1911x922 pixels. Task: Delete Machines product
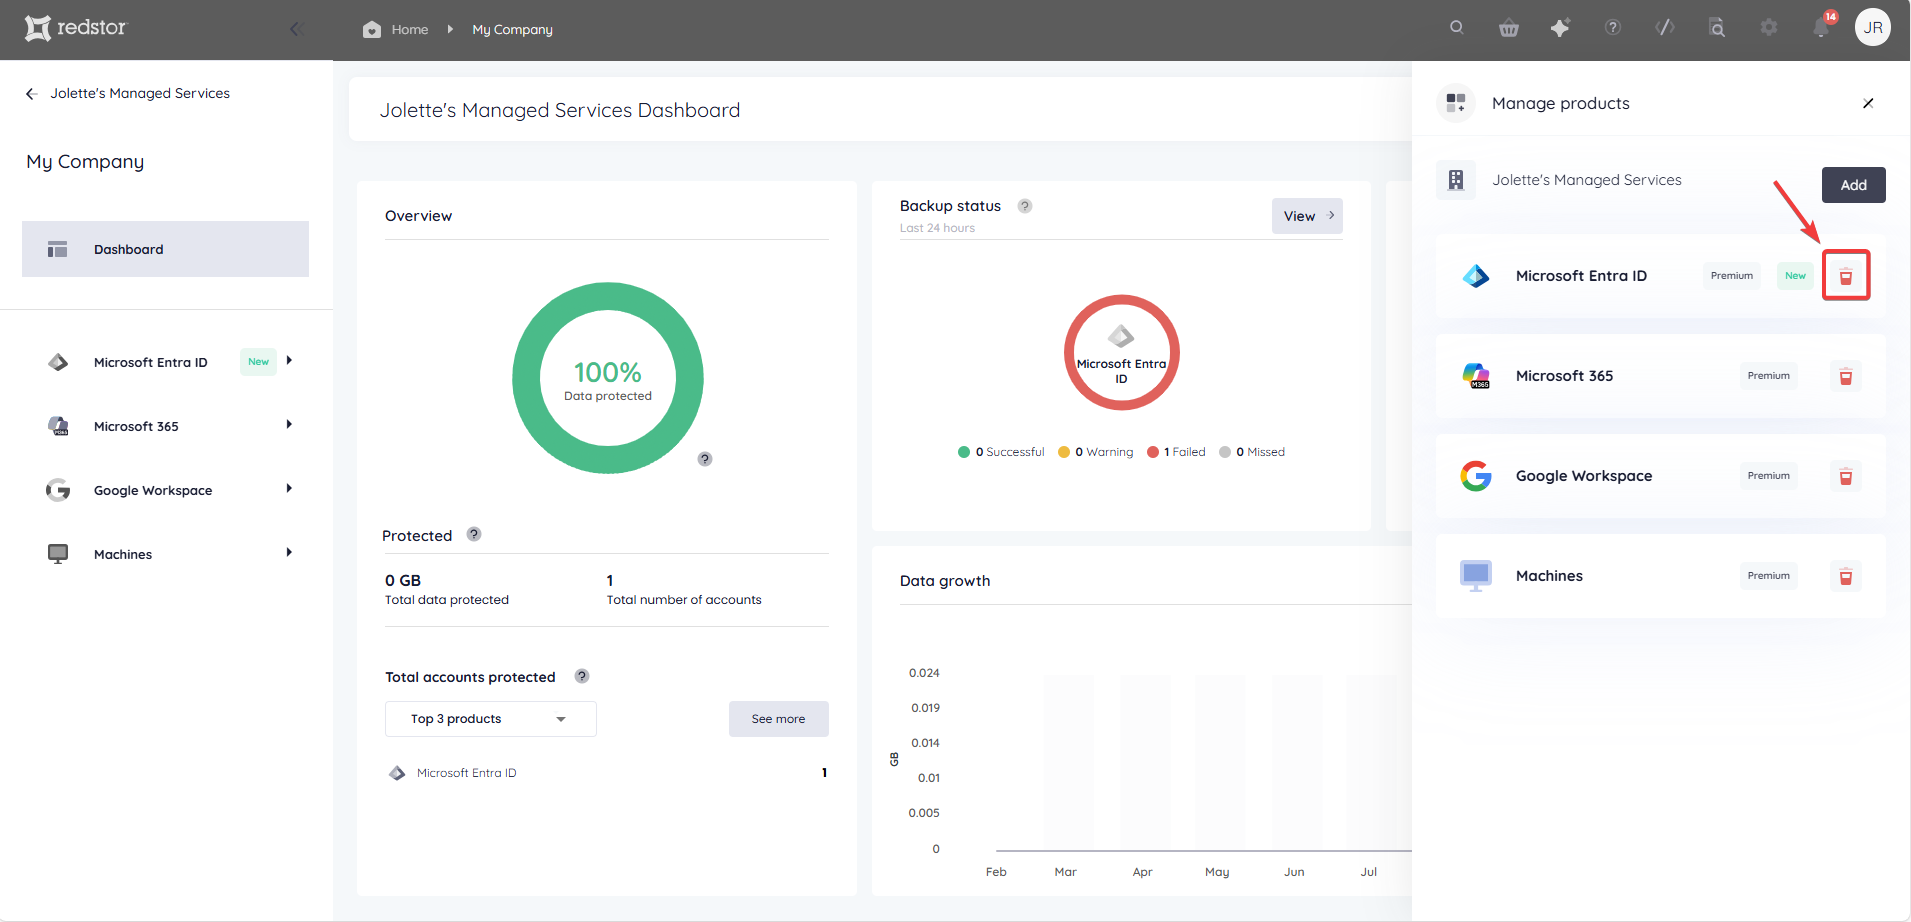(1846, 576)
